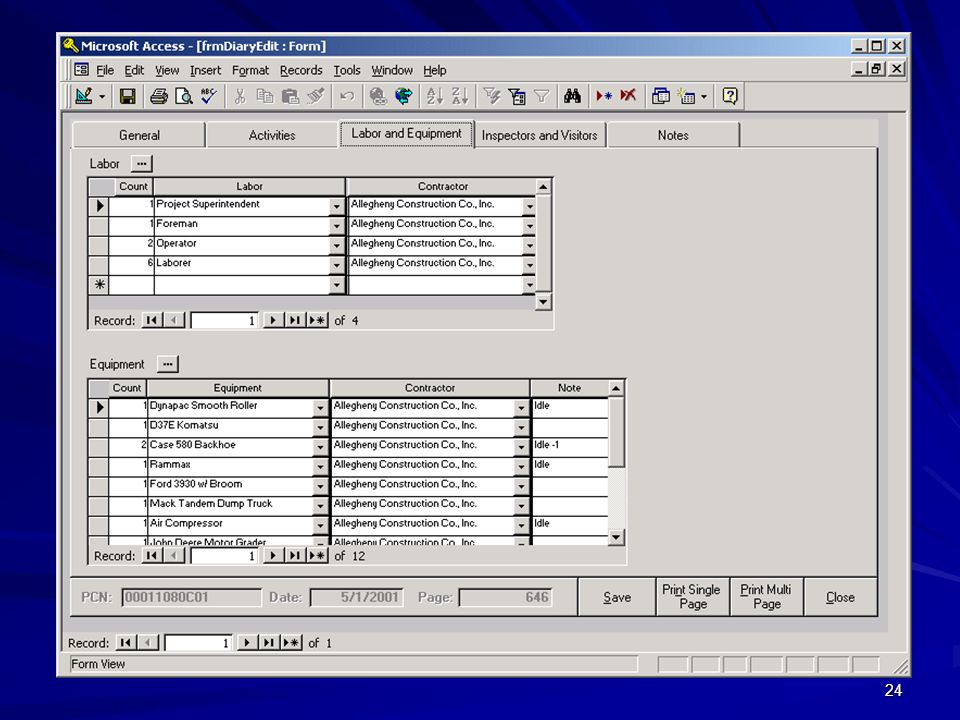Click the Note cell reading "Idle -1"
960x720 pixels.
click(569, 446)
